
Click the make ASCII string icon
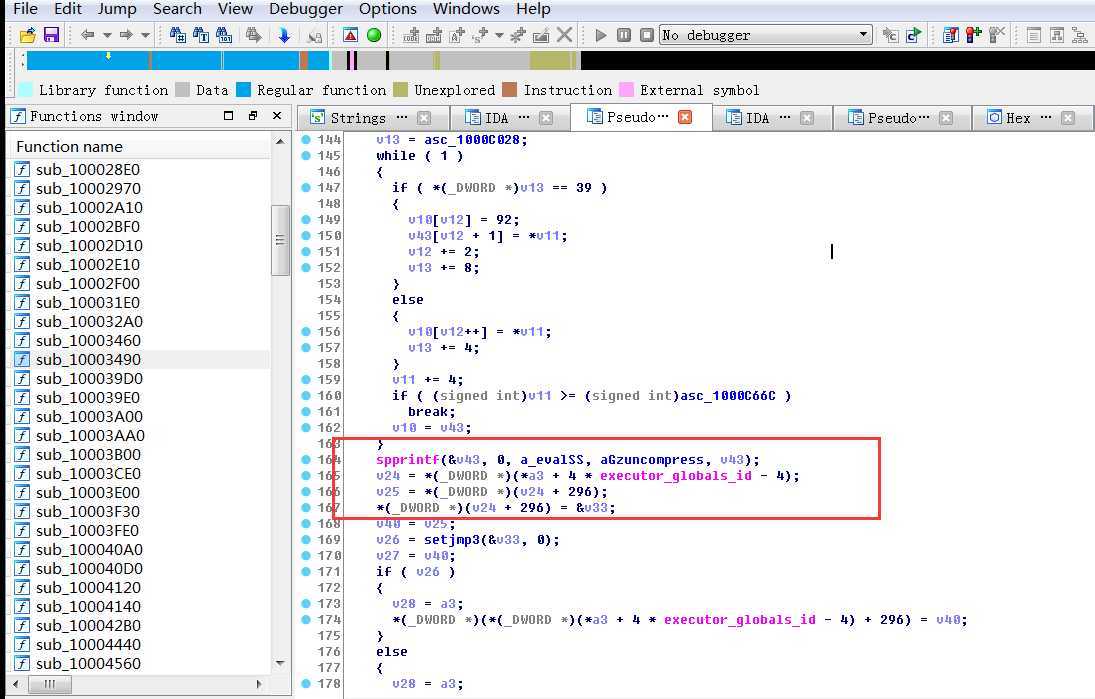click(x=457, y=35)
